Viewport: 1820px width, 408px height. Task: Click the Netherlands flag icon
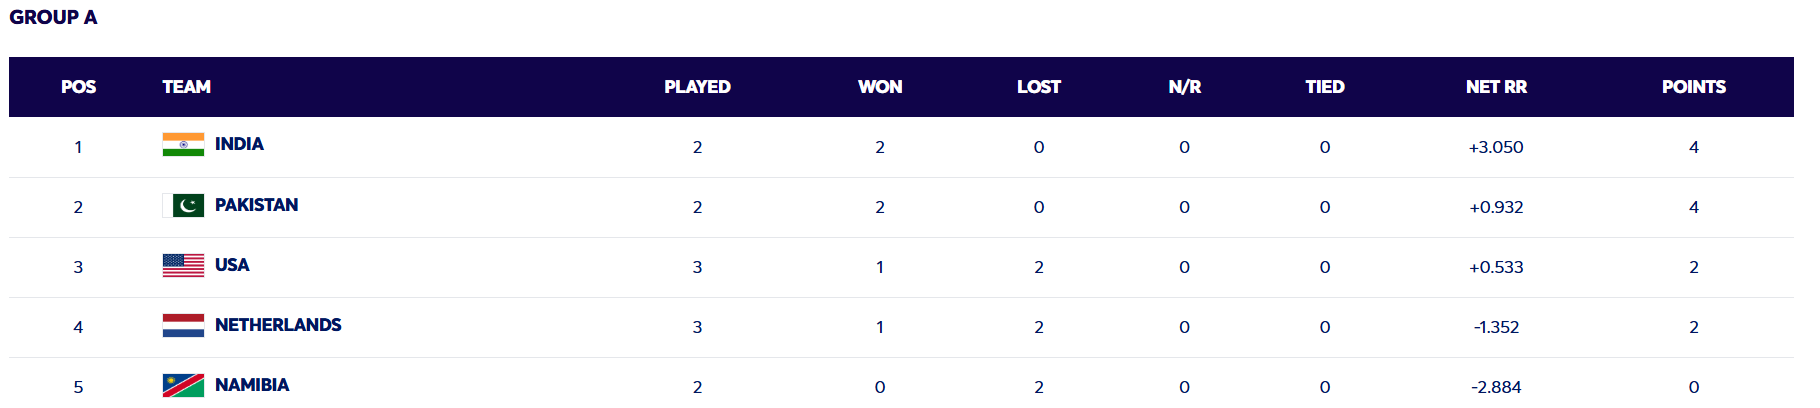pos(183,325)
